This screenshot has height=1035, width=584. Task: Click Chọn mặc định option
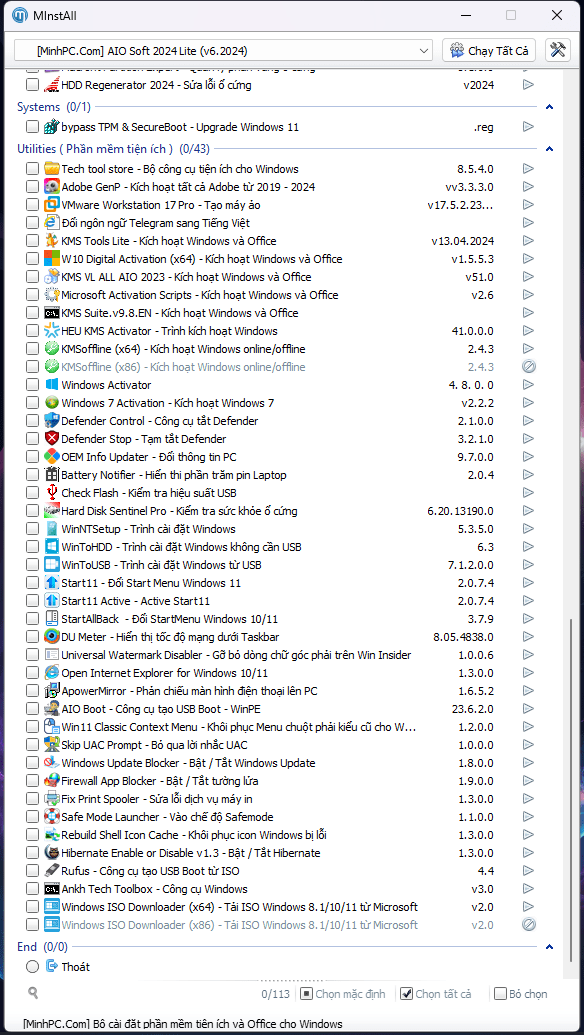(x=344, y=993)
